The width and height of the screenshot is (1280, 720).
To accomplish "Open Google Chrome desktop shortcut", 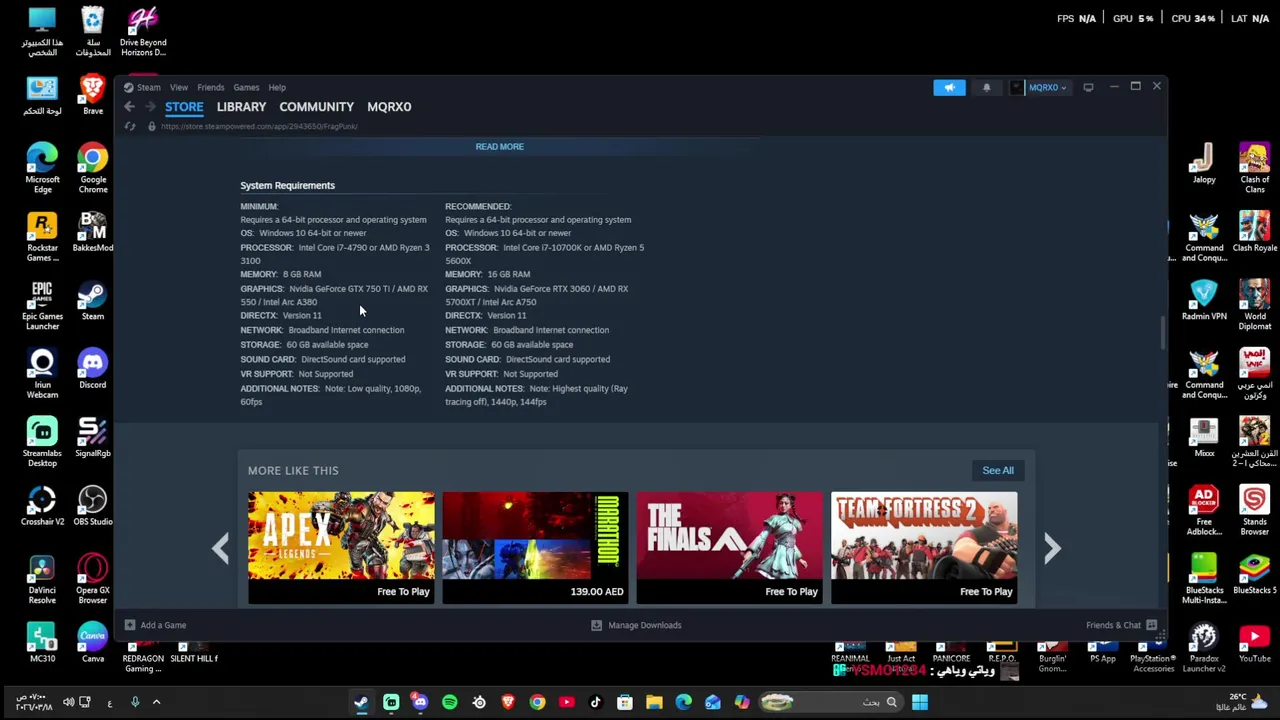I will [93, 168].
